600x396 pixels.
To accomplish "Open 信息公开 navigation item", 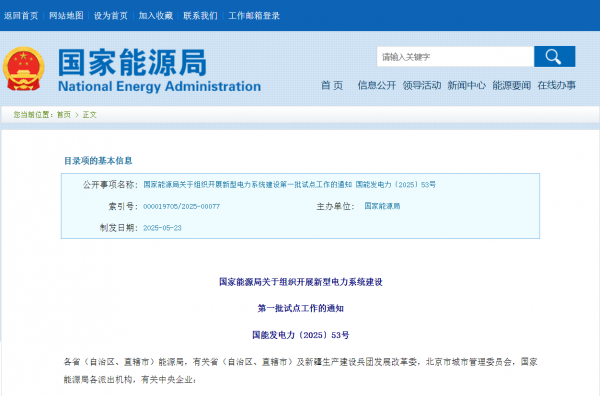I will click(x=377, y=85).
